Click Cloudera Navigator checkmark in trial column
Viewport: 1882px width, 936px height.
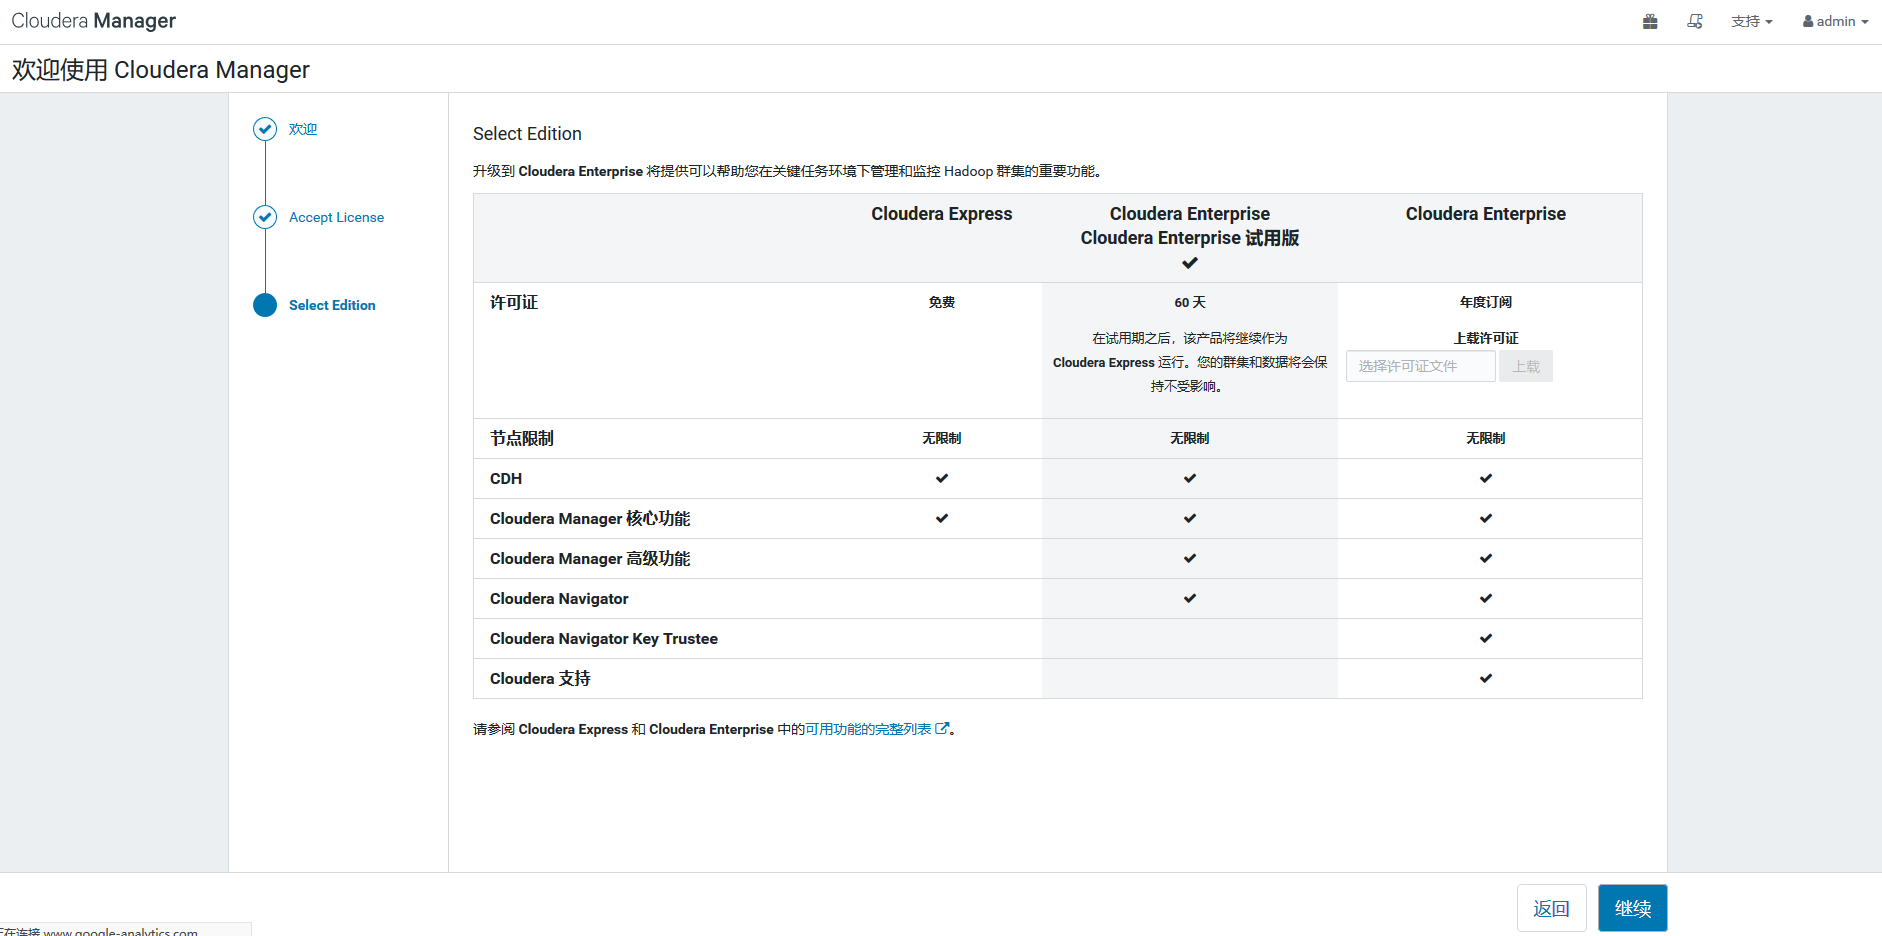coord(1190,598)
